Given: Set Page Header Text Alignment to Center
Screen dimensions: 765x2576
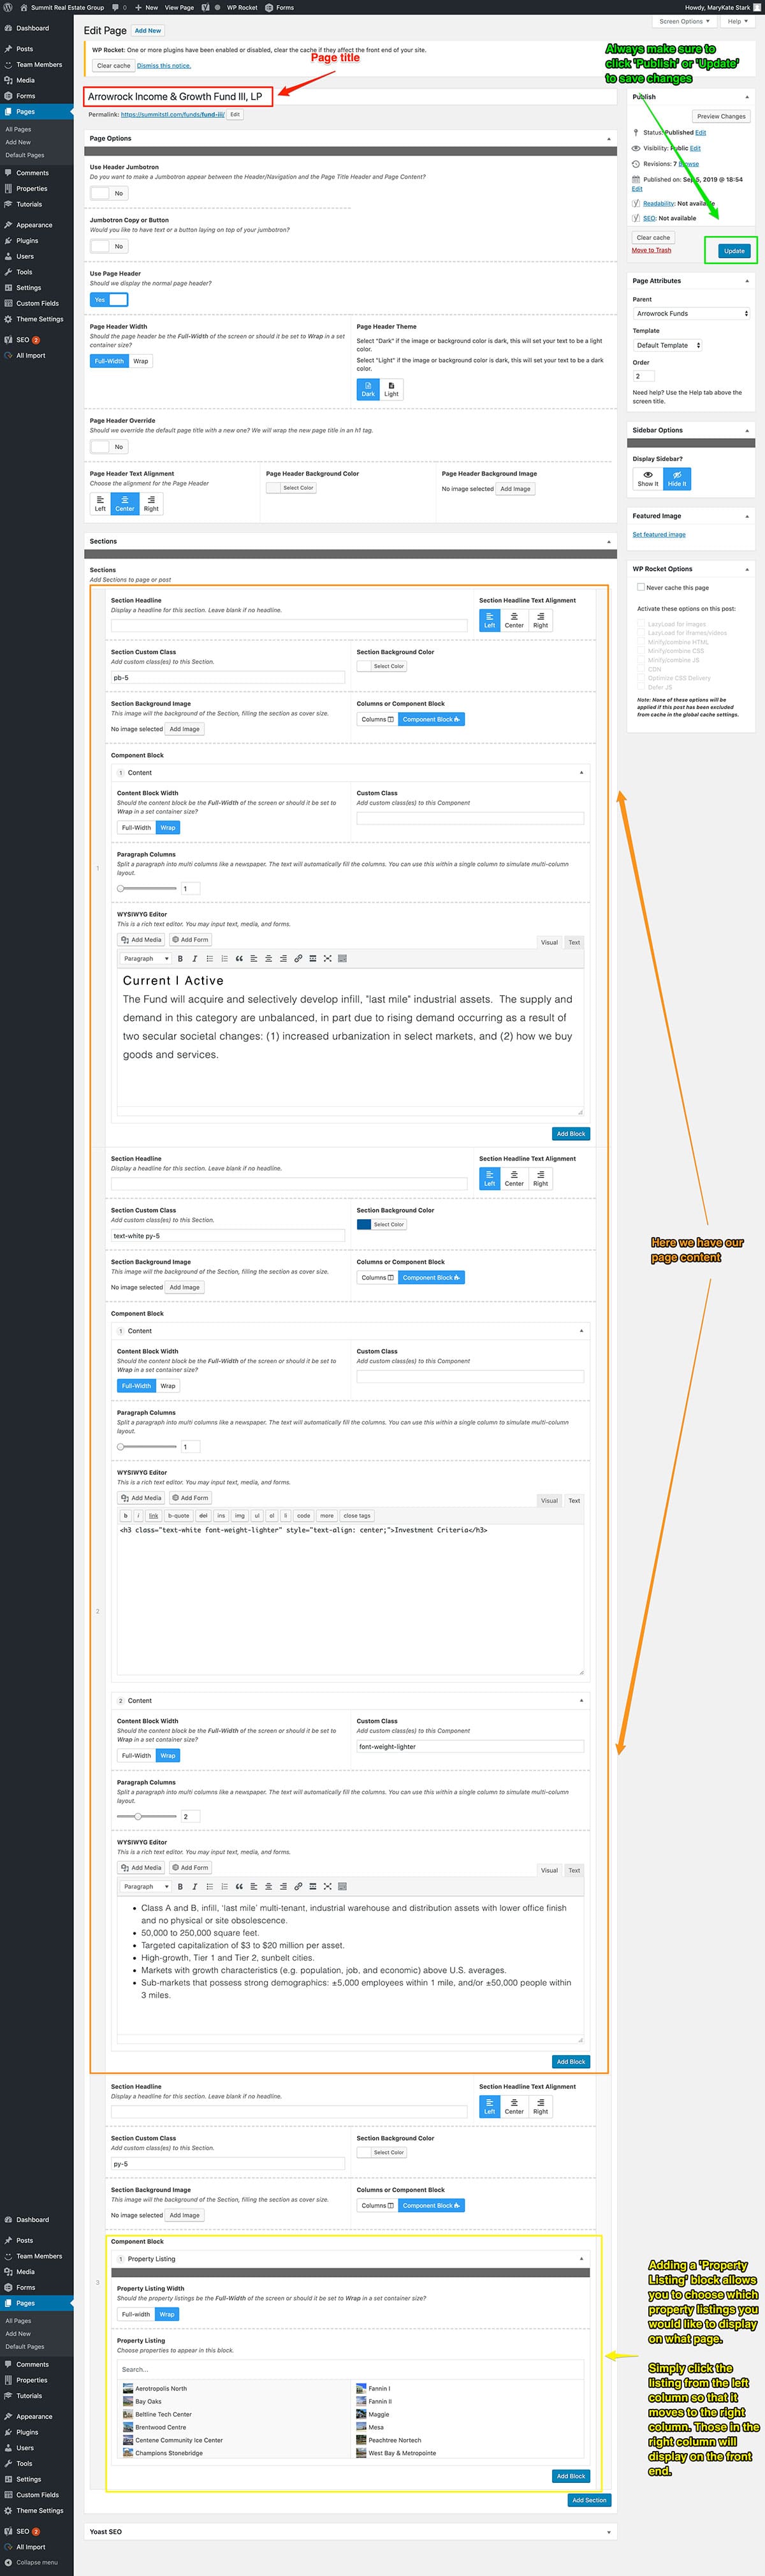Looking at the screenshot, I should [124, 504].
